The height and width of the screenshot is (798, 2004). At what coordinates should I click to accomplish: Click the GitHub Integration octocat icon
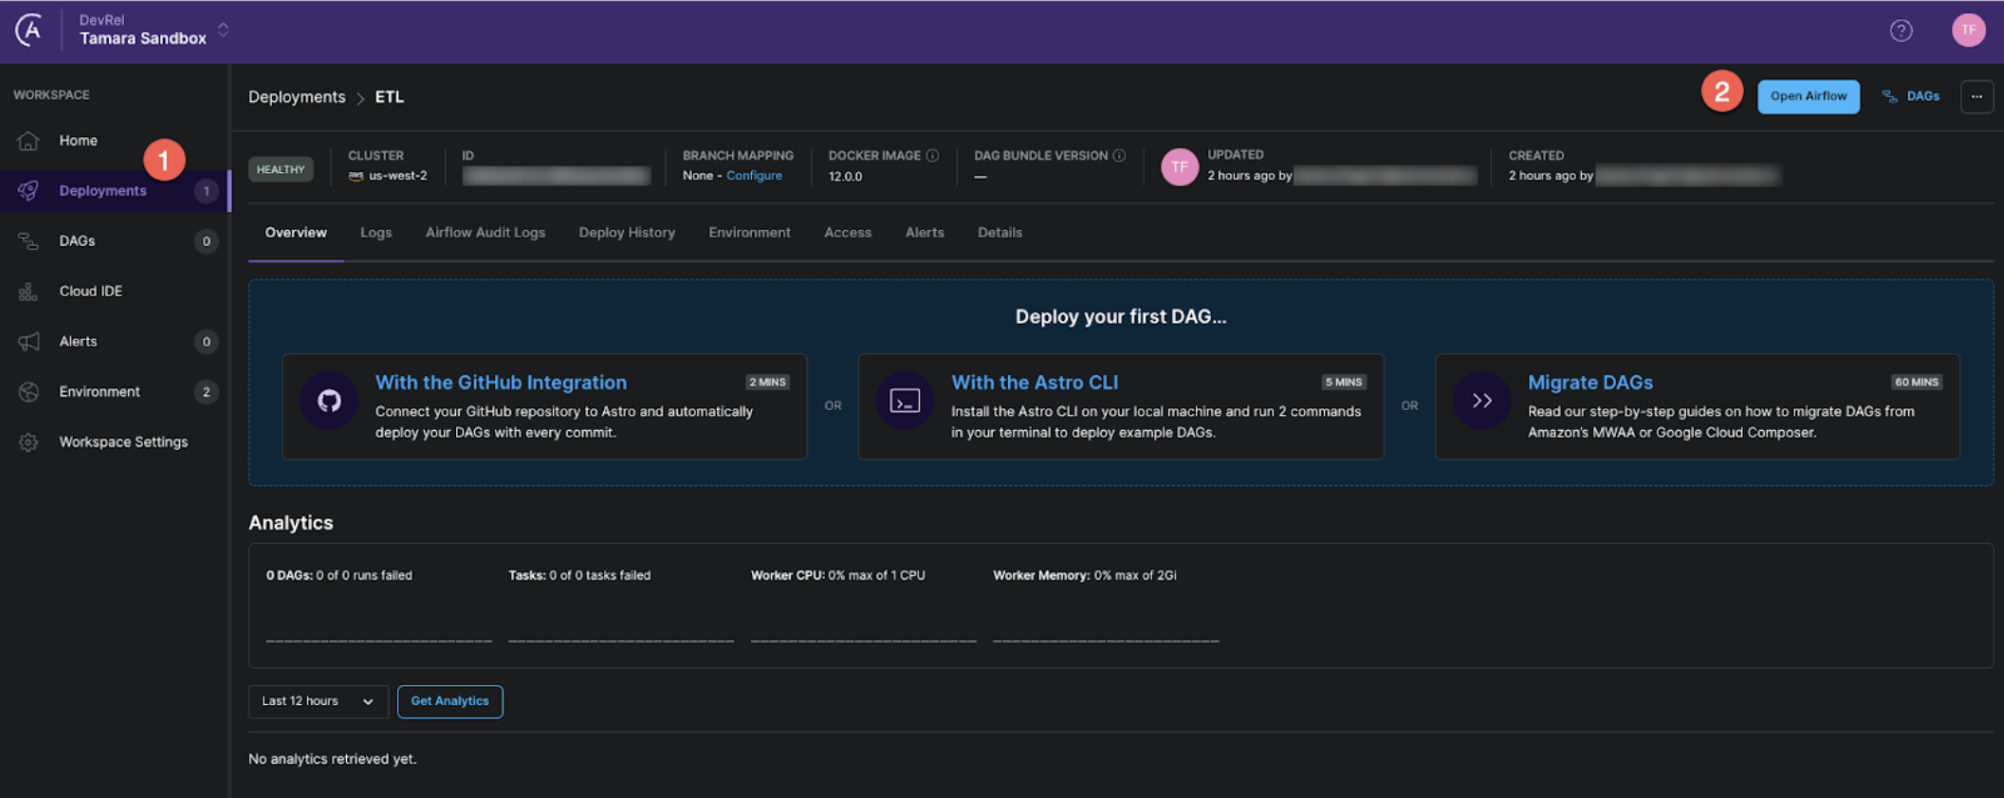[329, 401]
